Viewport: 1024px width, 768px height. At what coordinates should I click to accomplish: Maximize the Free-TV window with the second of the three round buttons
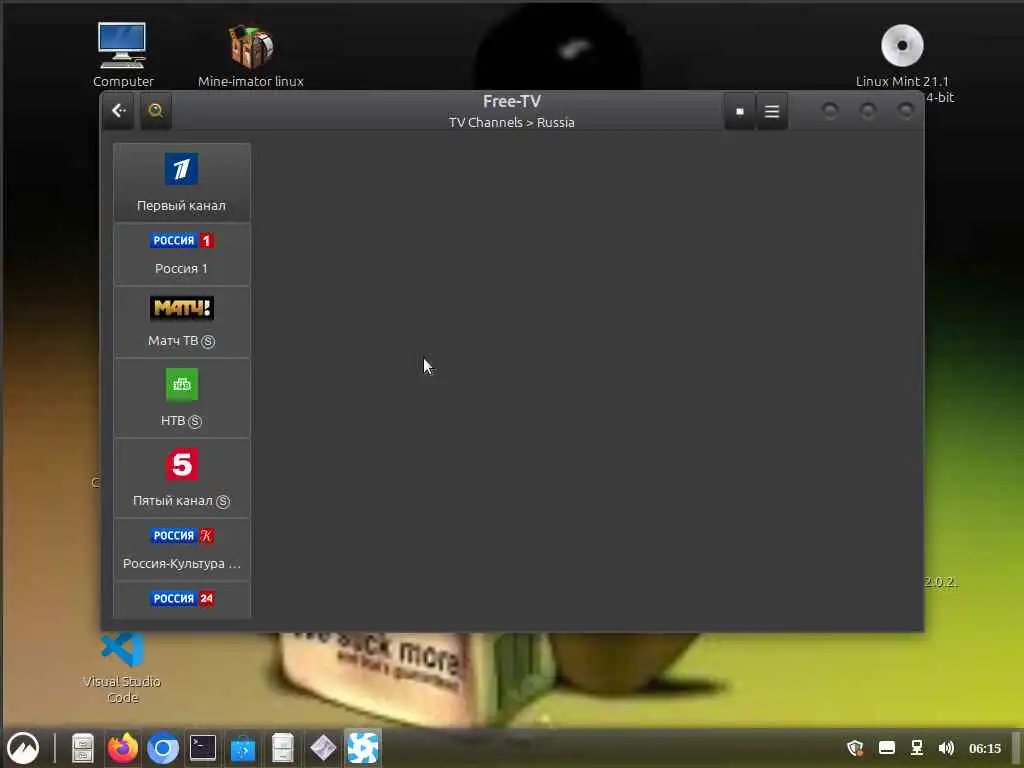click(868, 111)
